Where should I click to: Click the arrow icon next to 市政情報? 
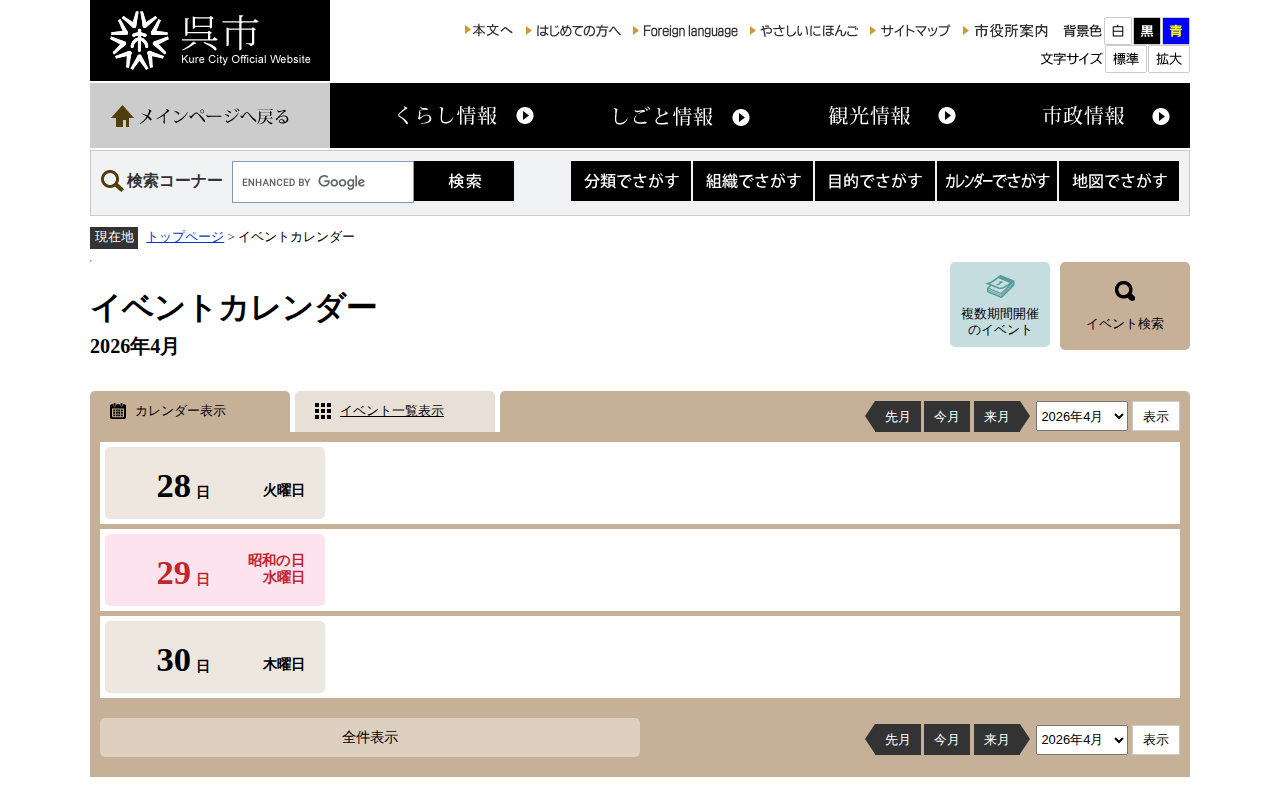[1161, 116]
